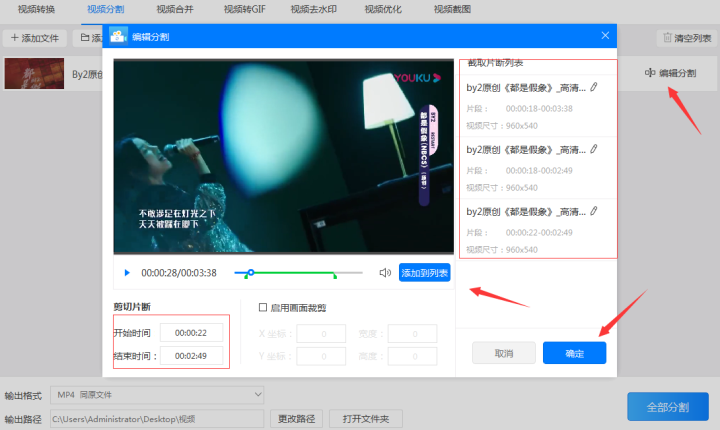This screenshot has width=720, height=430.
Task: Click the 宽度 input field
Action: point(412,334)
